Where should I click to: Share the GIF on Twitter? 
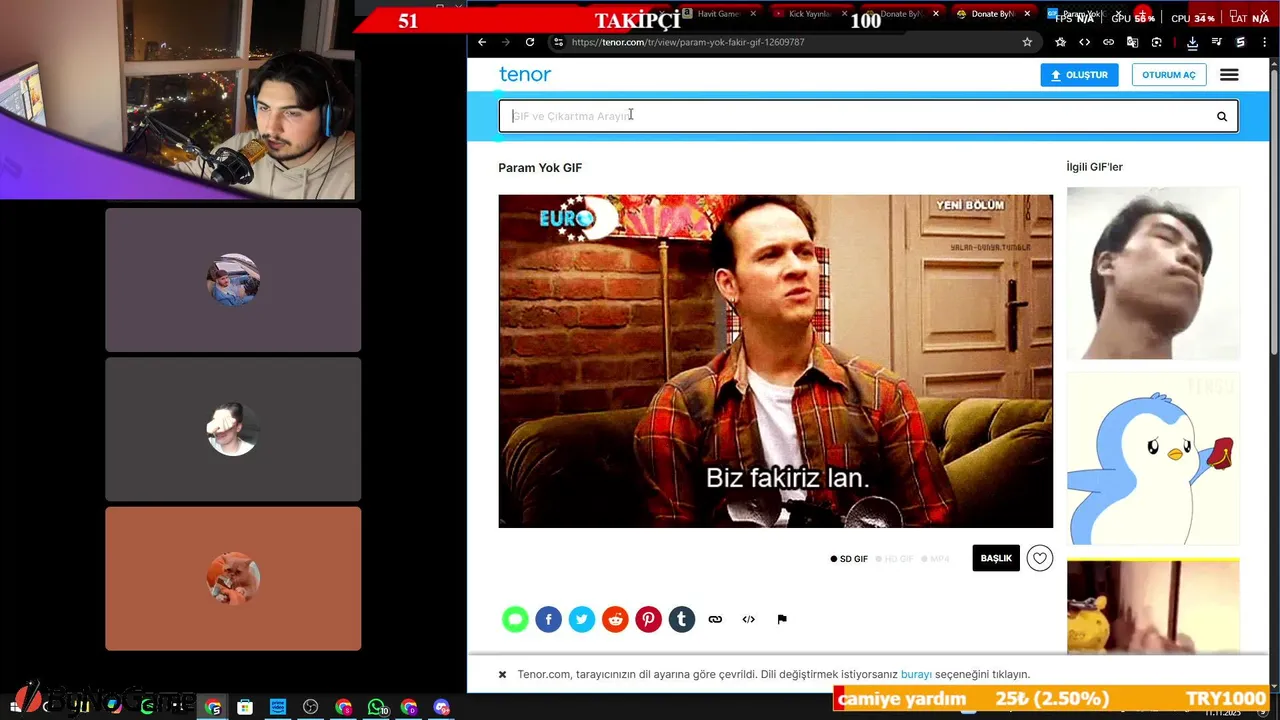pyautogui.click(x=582, y=620)
